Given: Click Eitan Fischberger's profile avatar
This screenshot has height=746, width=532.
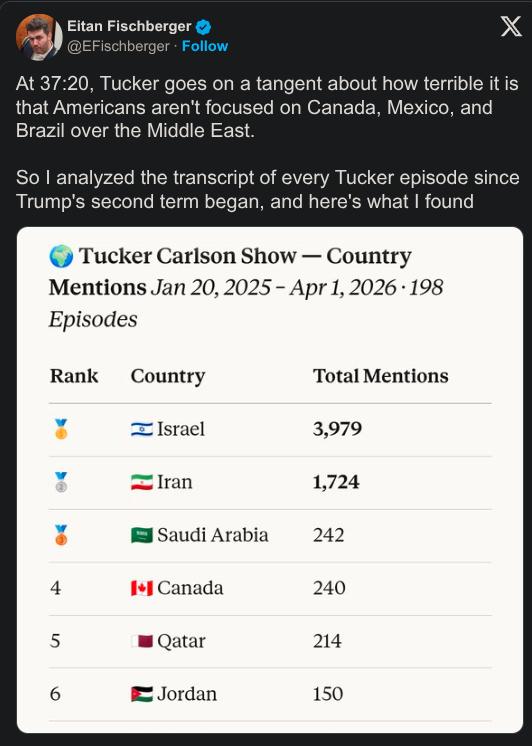Looking at the screenshot, I should [x=39, y=37].
